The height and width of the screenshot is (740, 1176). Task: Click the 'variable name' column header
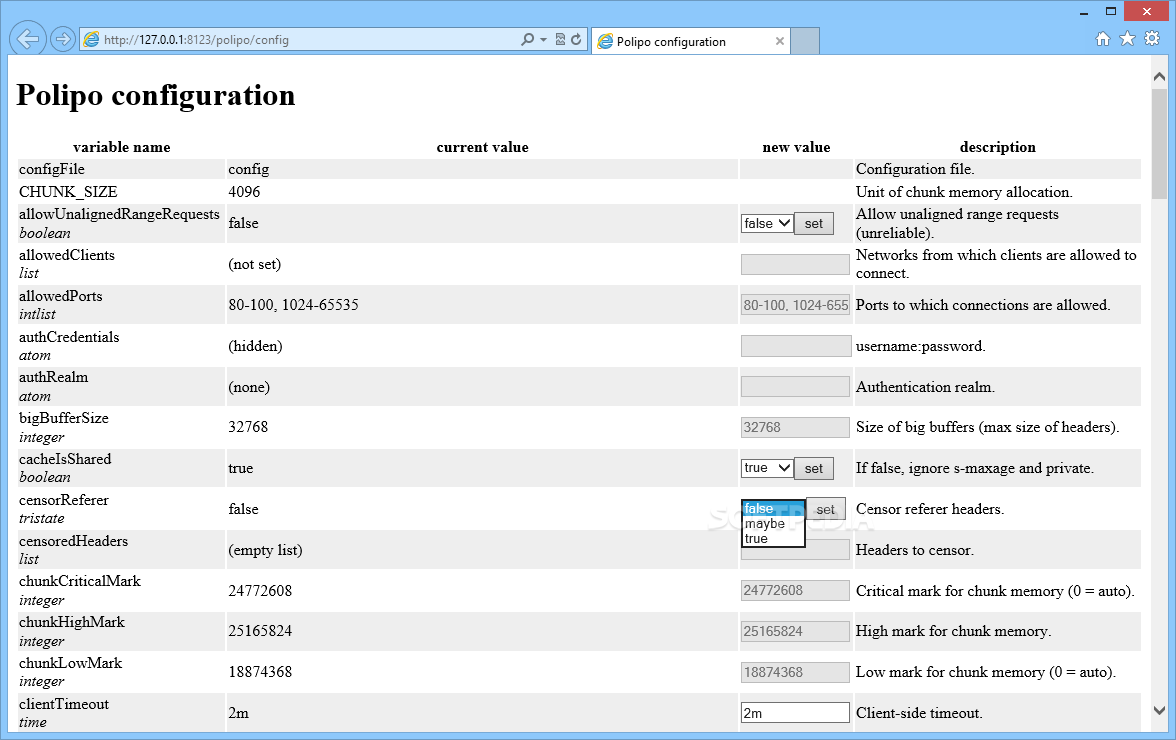(122, 147)
